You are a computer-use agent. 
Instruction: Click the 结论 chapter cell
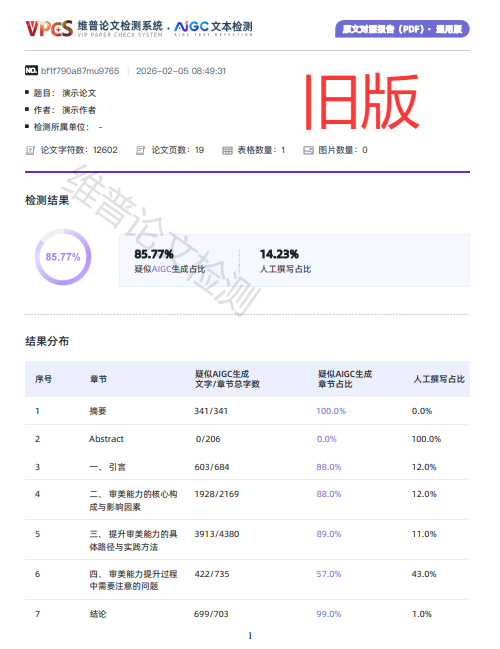(x=98, y=614)
